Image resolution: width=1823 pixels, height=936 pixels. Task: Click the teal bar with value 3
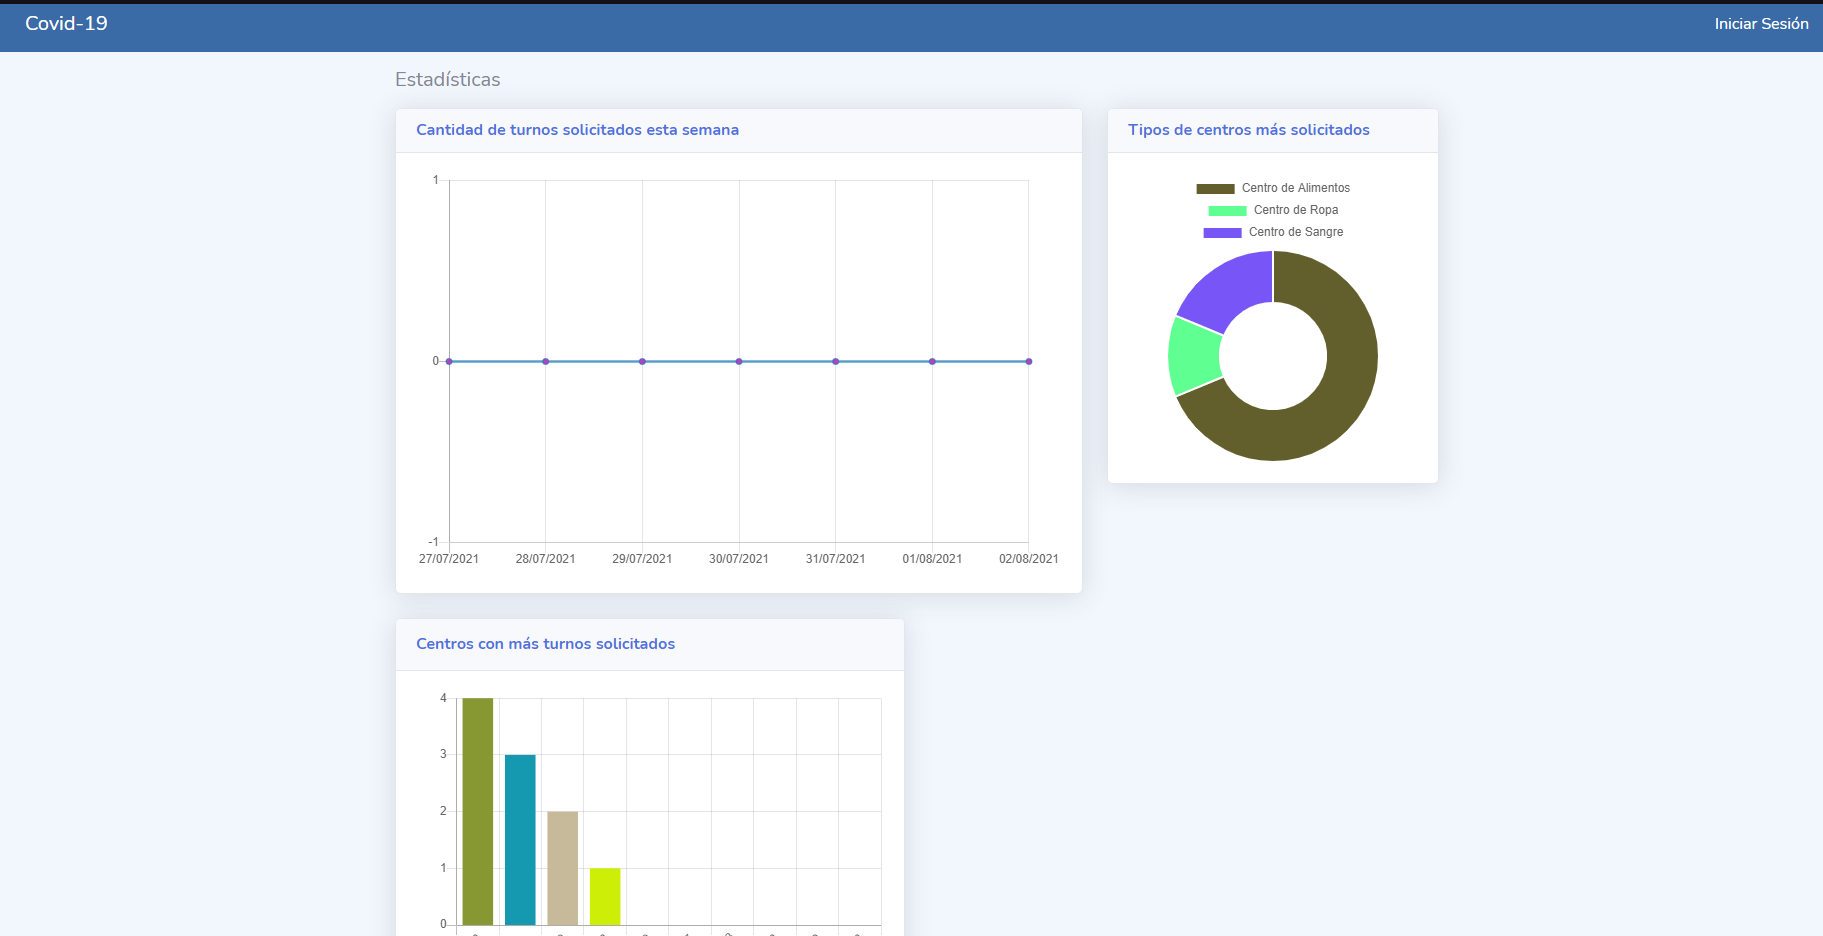coord(520,840)
